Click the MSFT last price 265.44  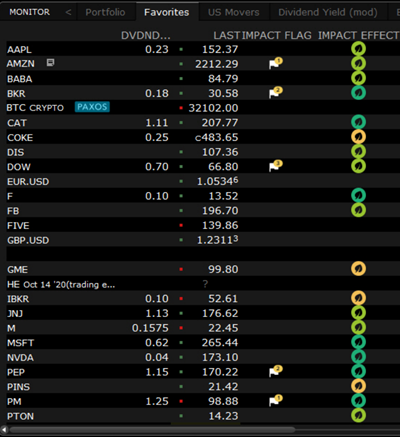(x=220, y=343)
